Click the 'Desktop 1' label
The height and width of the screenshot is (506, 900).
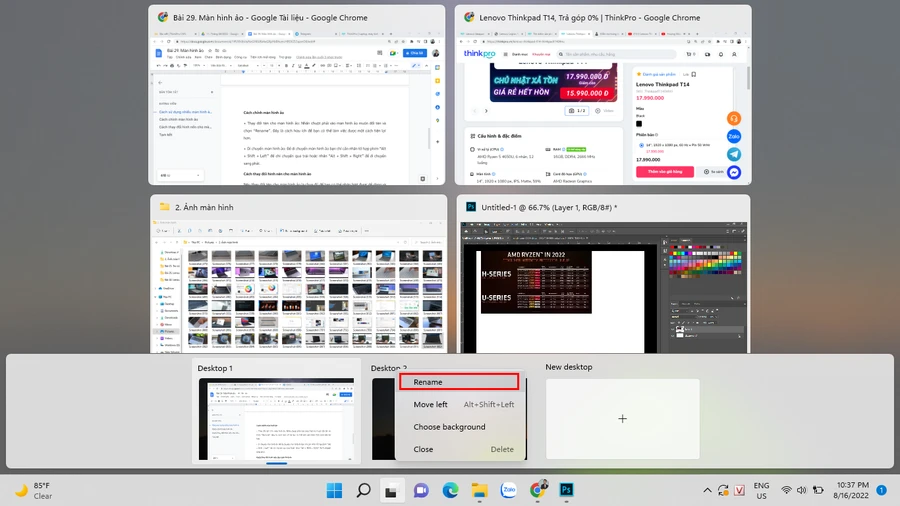tap(215, 368)
